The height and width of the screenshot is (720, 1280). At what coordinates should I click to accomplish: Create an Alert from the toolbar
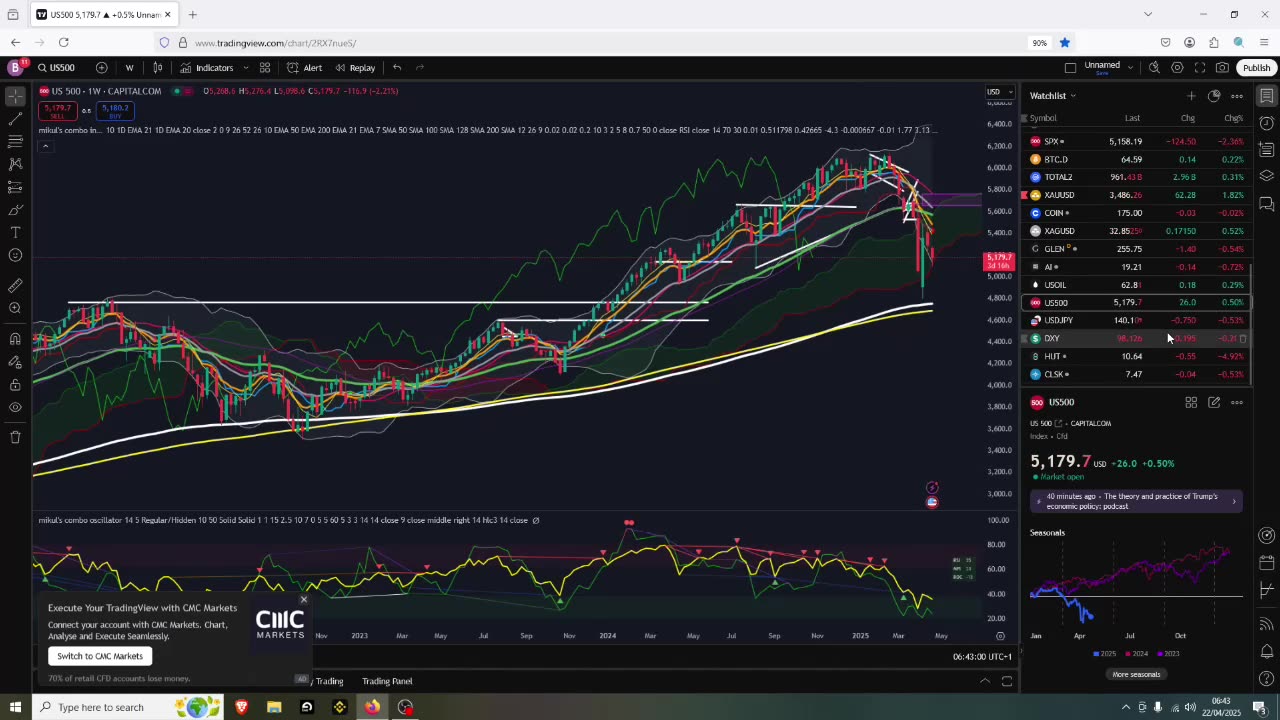(x=305, y=68)
